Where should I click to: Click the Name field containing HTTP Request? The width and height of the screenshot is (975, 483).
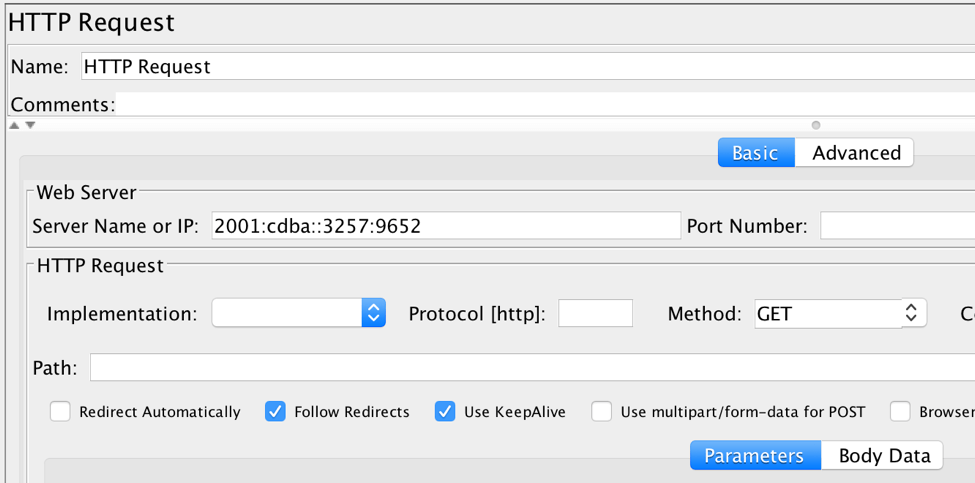pyautogui.click(x=528, y=66)
